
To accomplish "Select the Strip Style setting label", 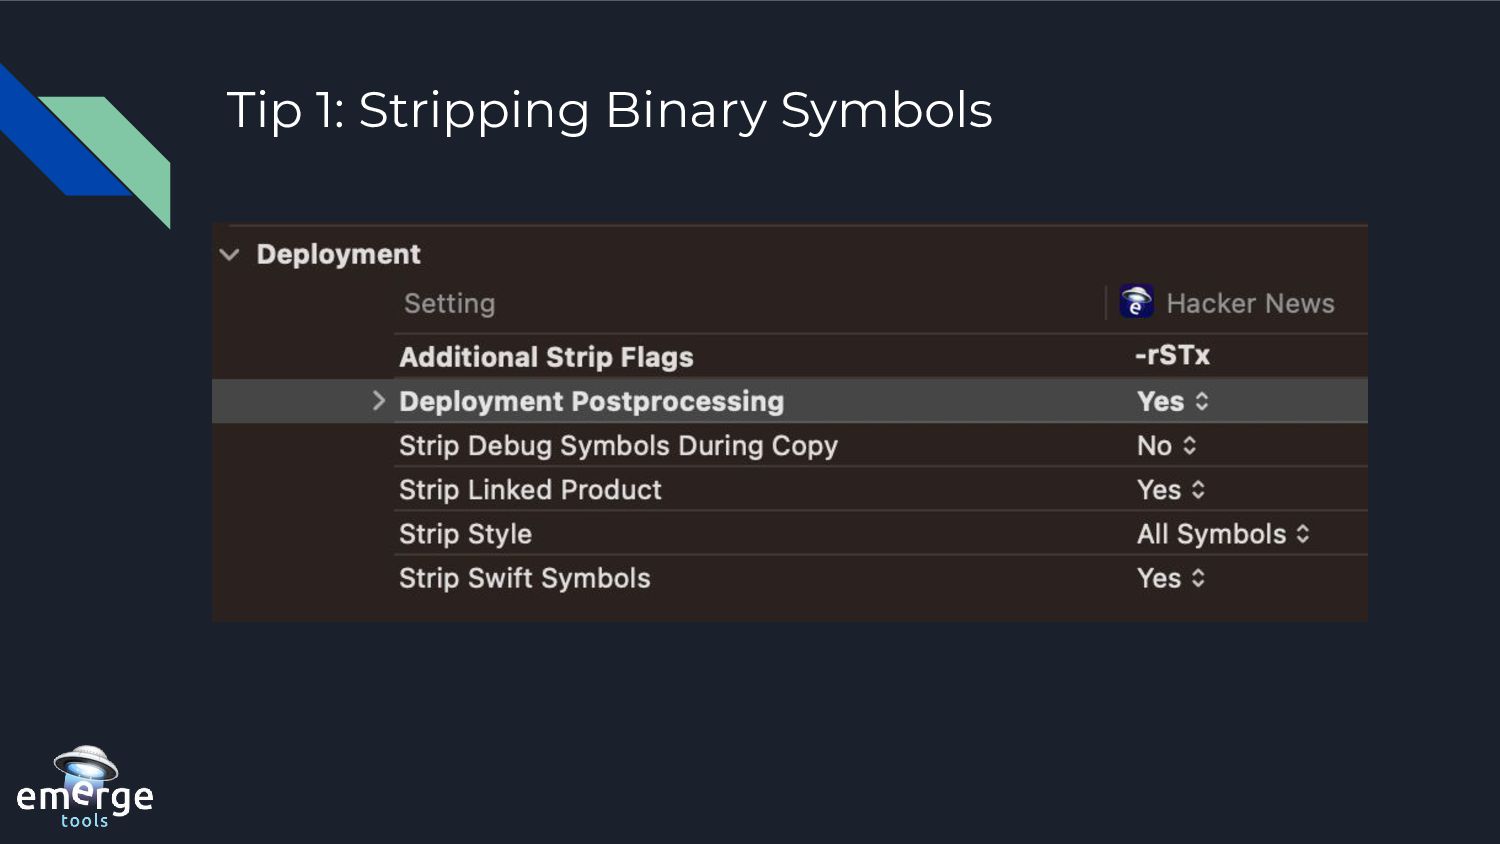I will point(465,534).
